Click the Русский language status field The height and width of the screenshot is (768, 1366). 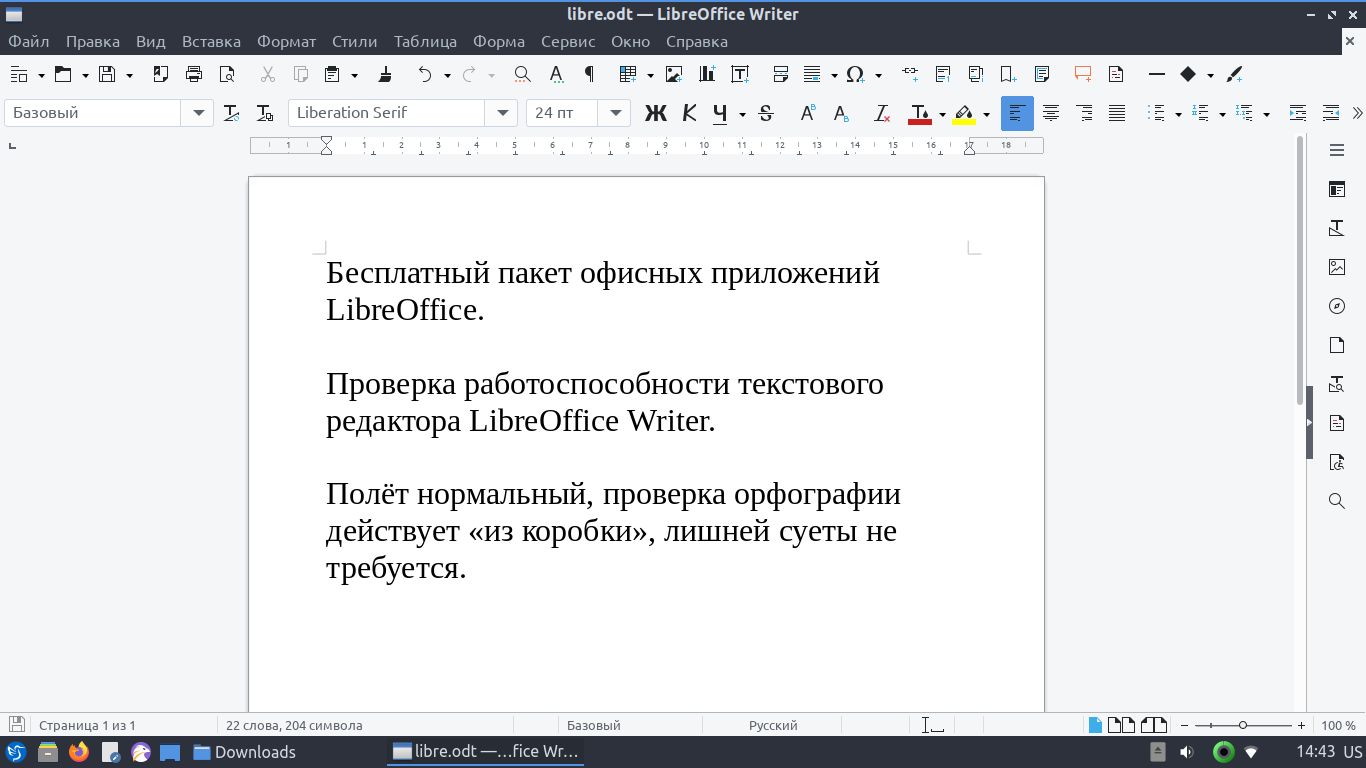(773, 725)
